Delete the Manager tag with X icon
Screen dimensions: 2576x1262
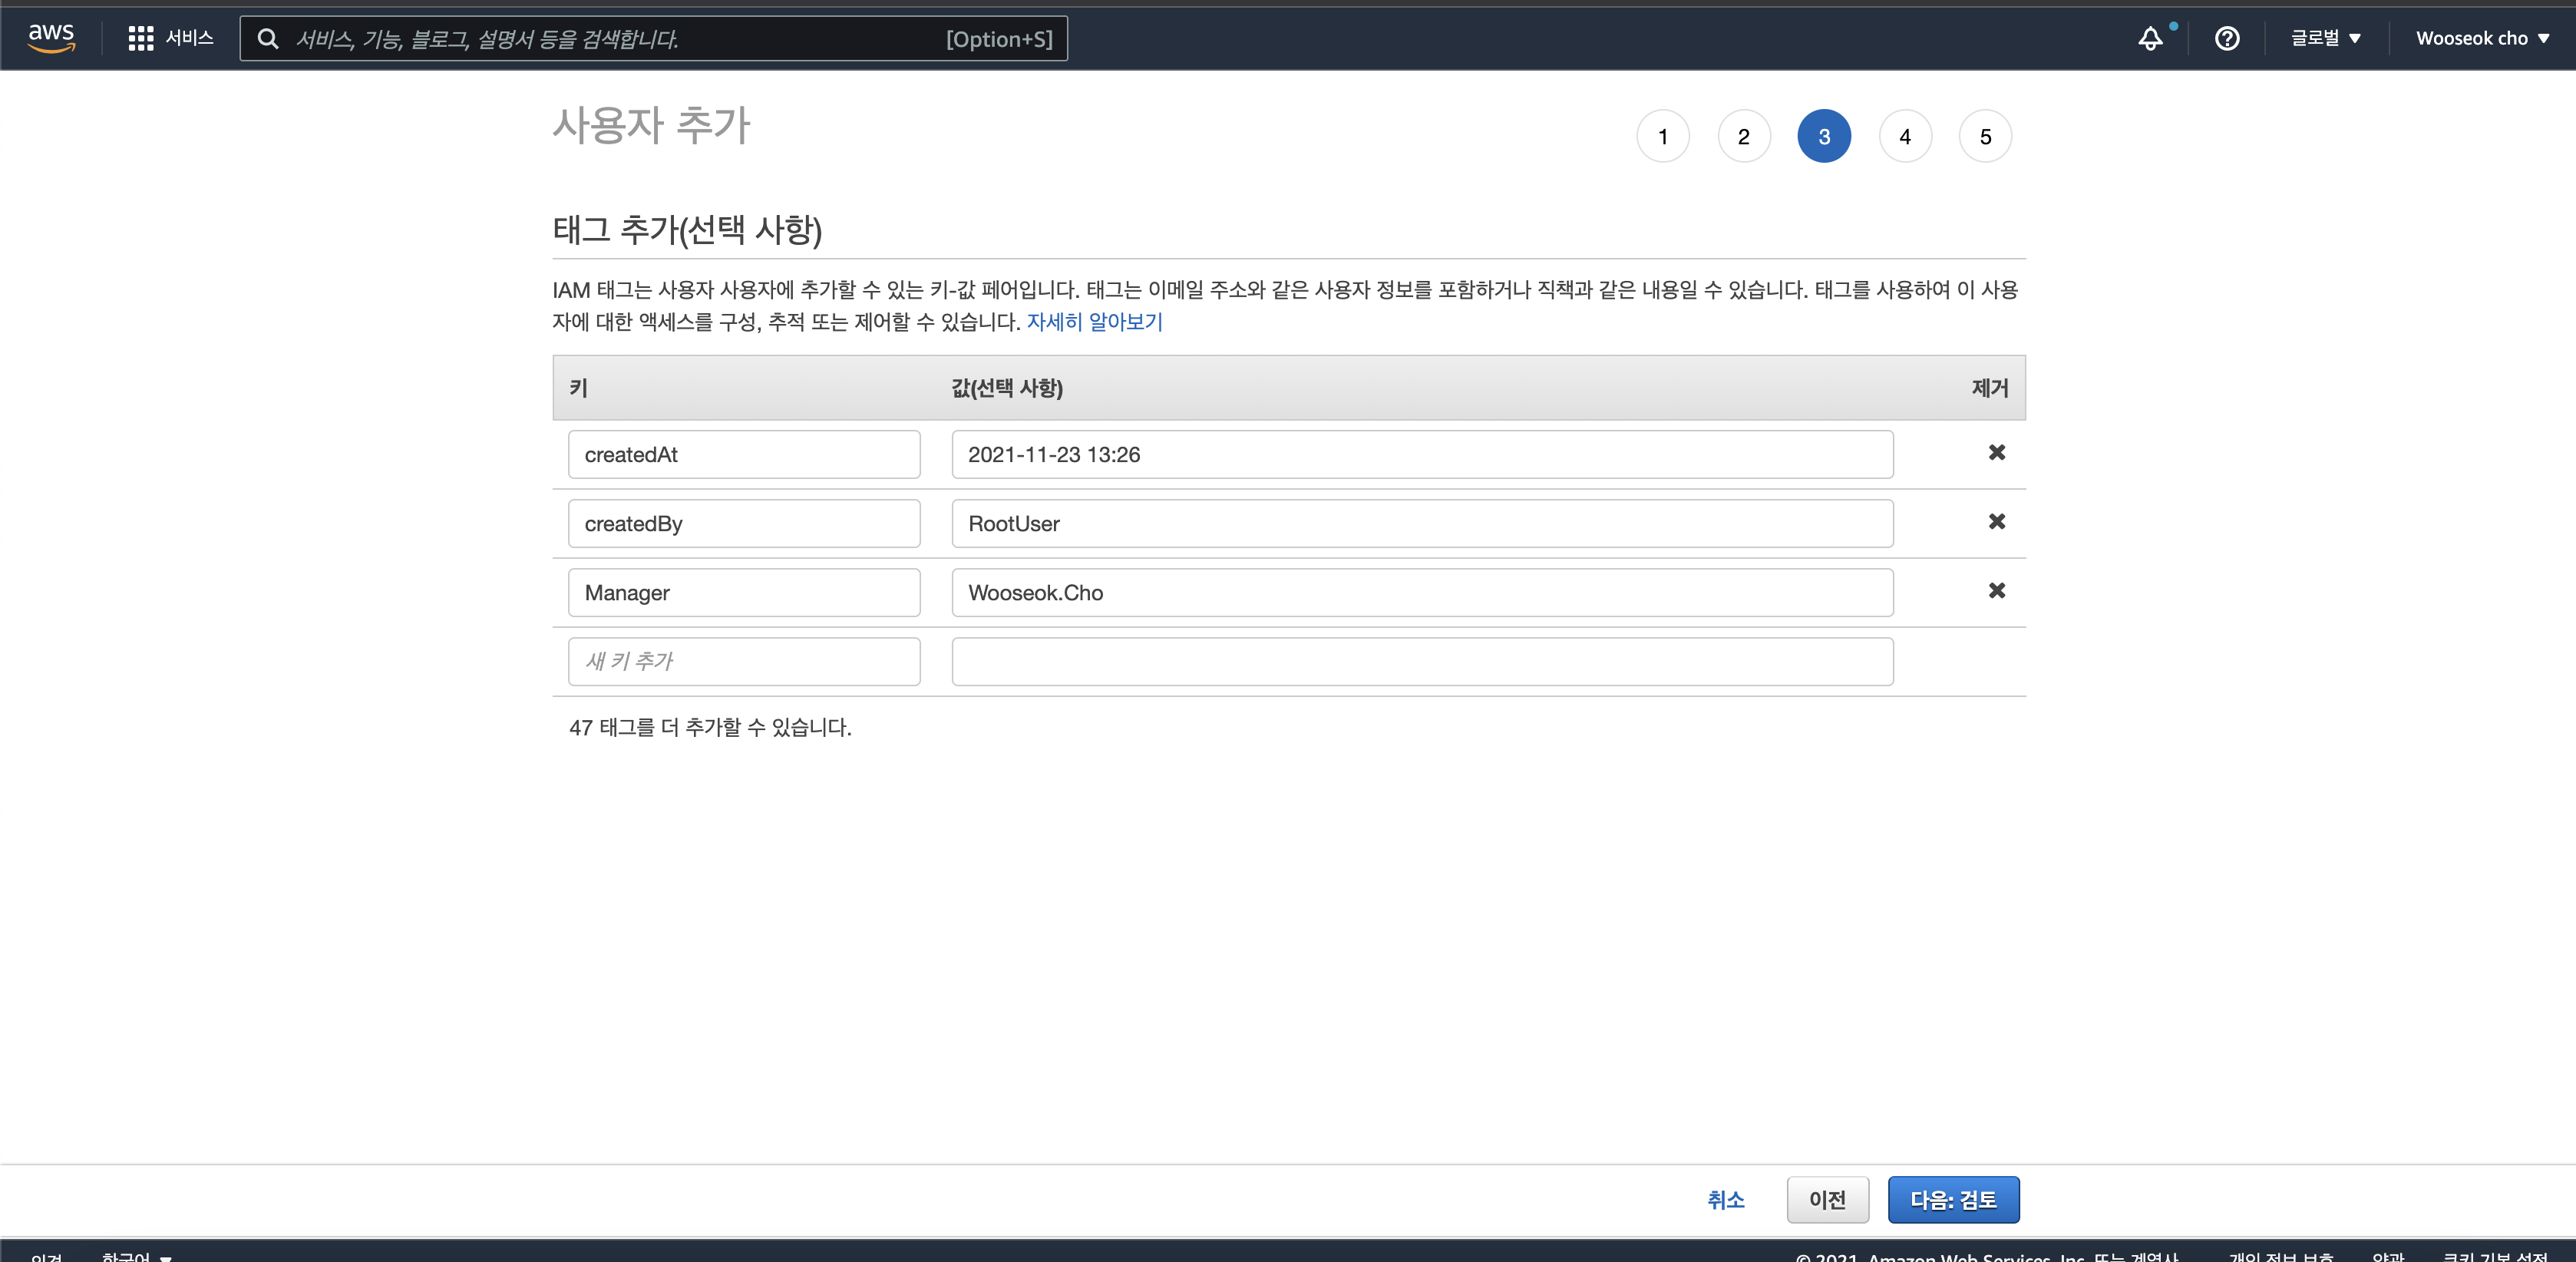tap(1996, 591)
